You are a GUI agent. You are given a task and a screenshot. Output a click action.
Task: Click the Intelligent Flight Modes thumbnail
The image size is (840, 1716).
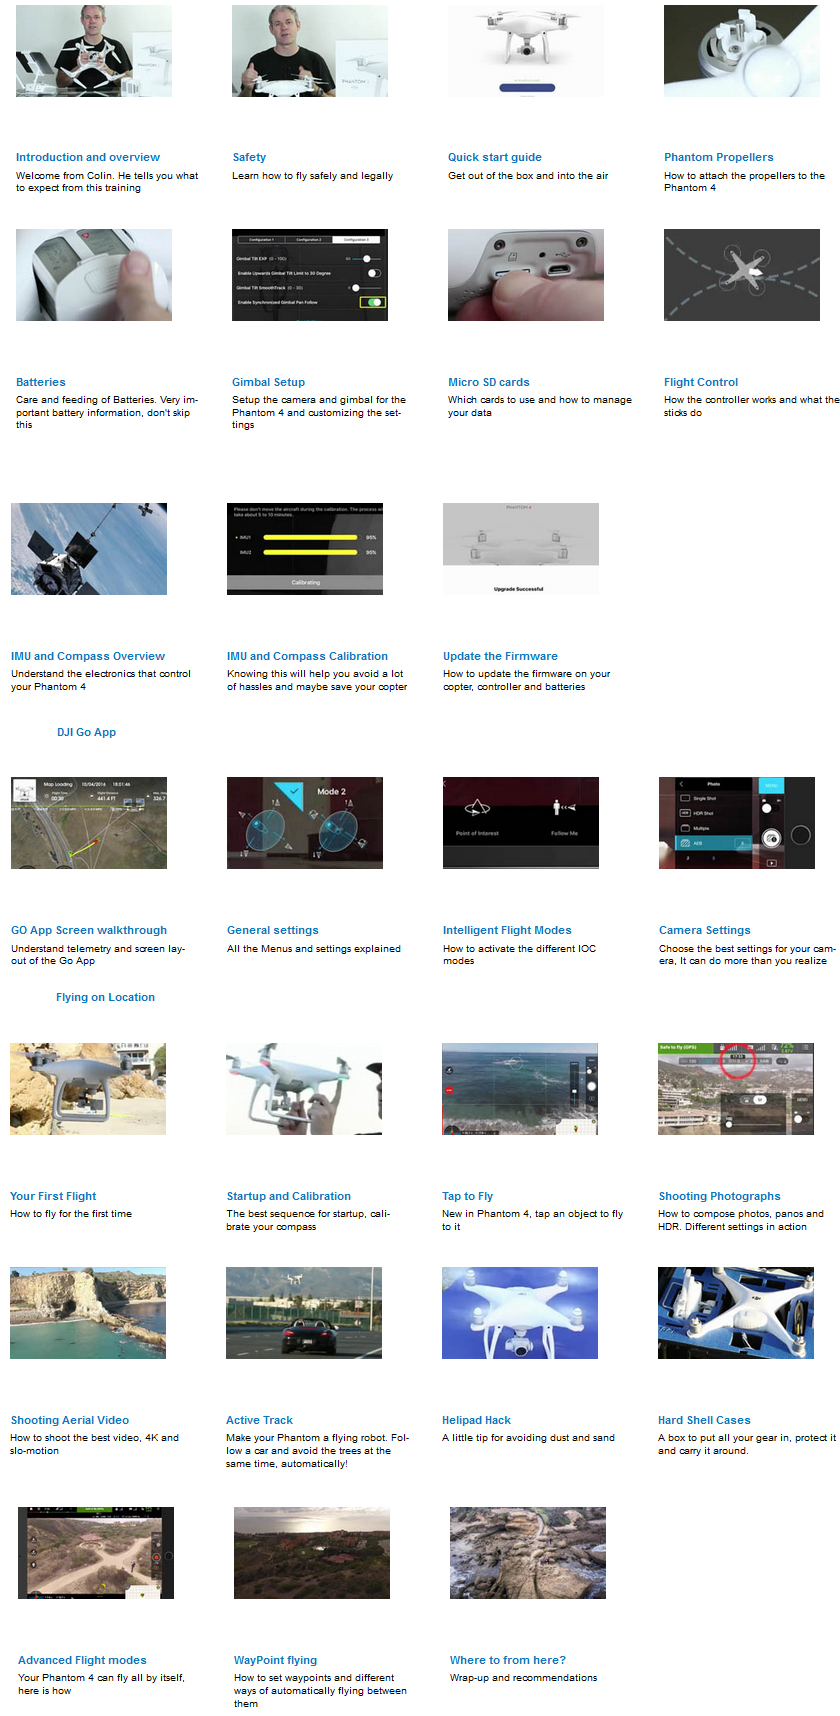pyautogui.click(x=521, y=823)
